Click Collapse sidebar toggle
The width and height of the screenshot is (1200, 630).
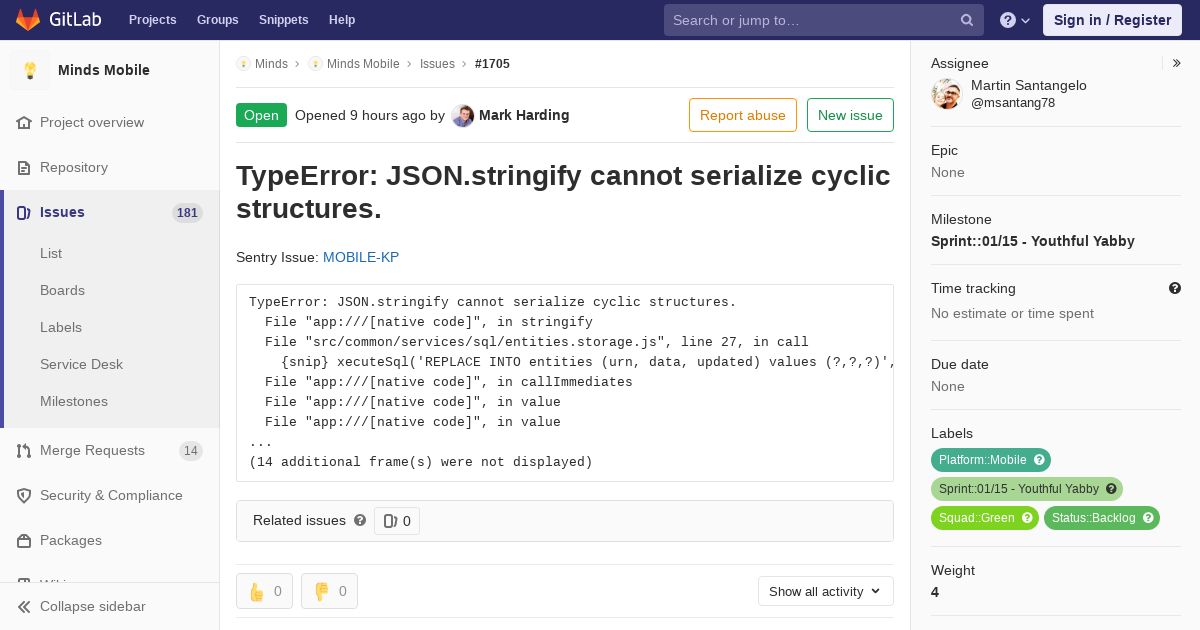coord(92,606)
